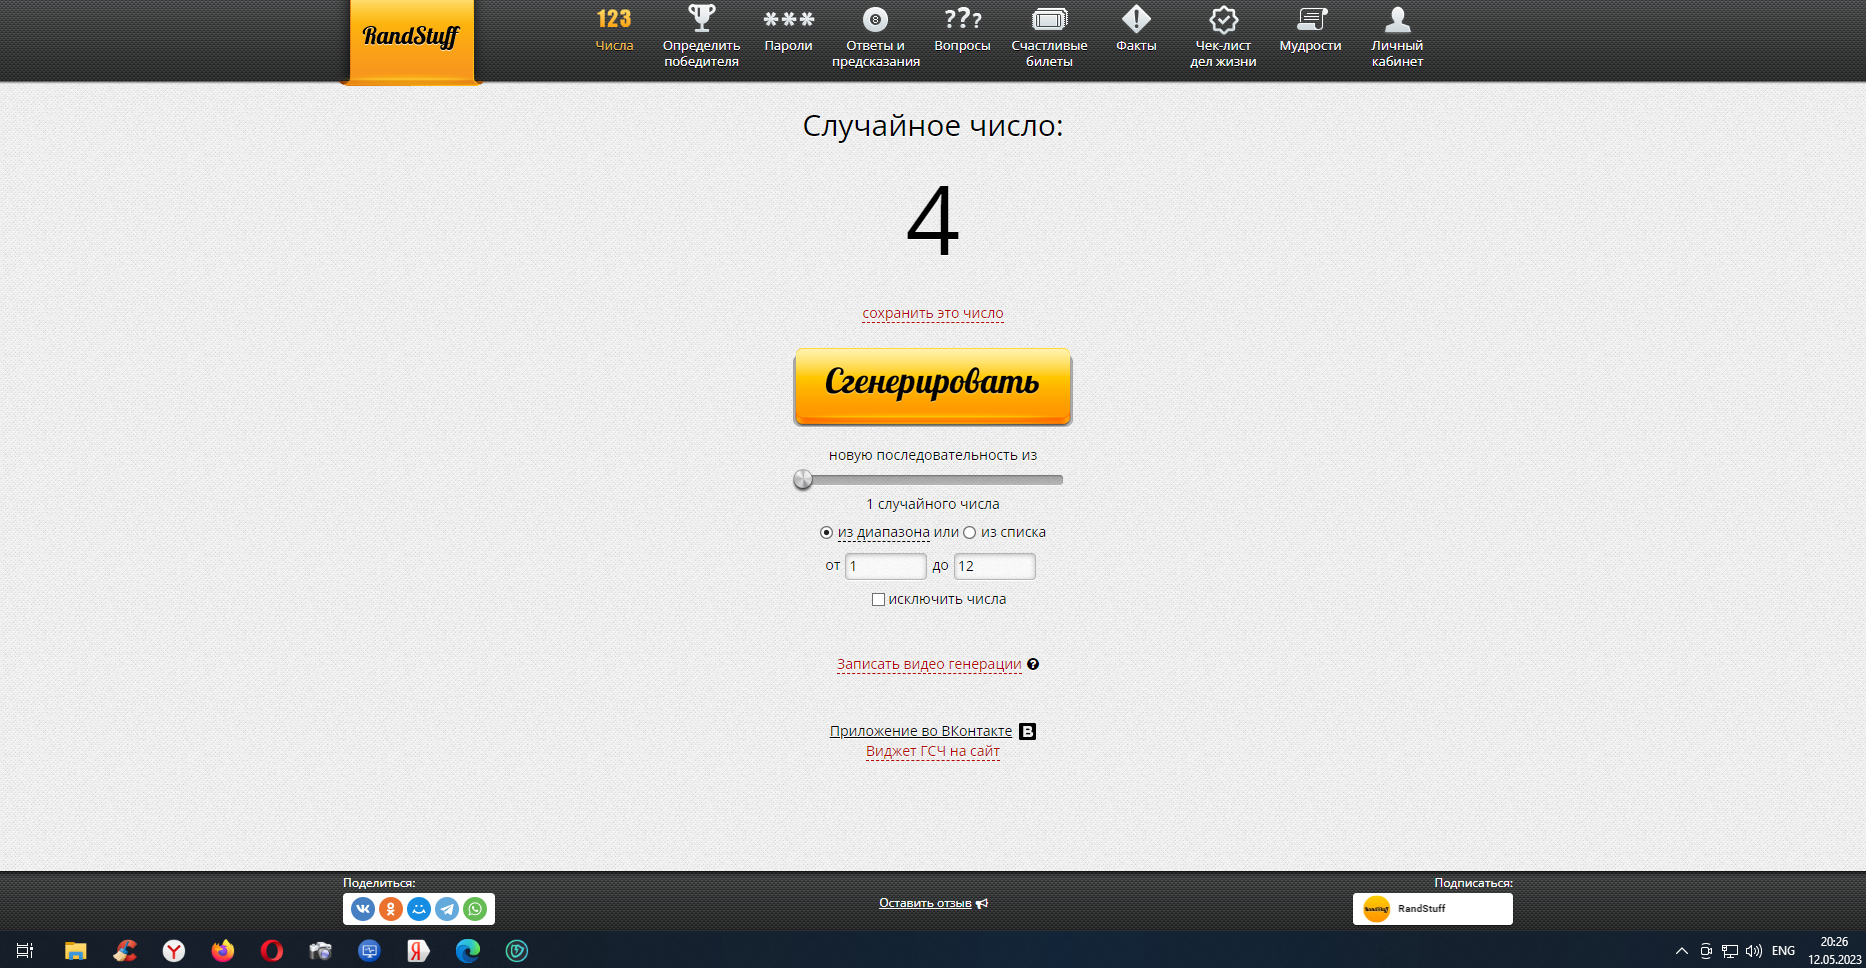Click the 'сохранить это число' link

(x=932, y=313)
